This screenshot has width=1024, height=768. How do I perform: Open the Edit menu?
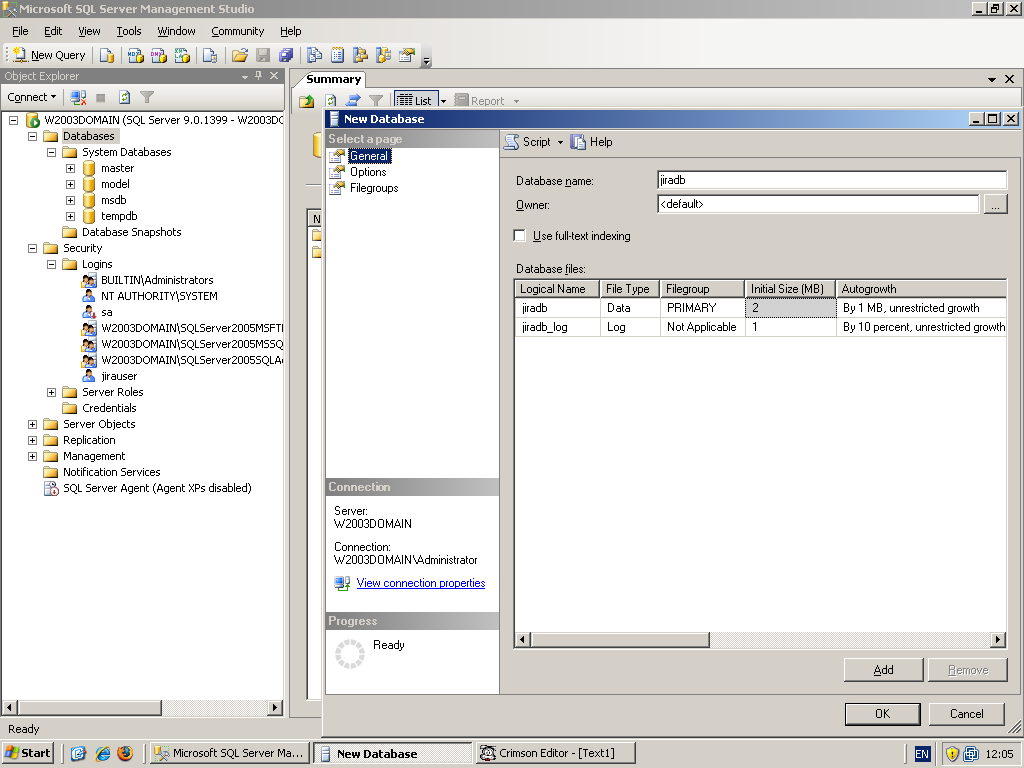click(53, 31)
